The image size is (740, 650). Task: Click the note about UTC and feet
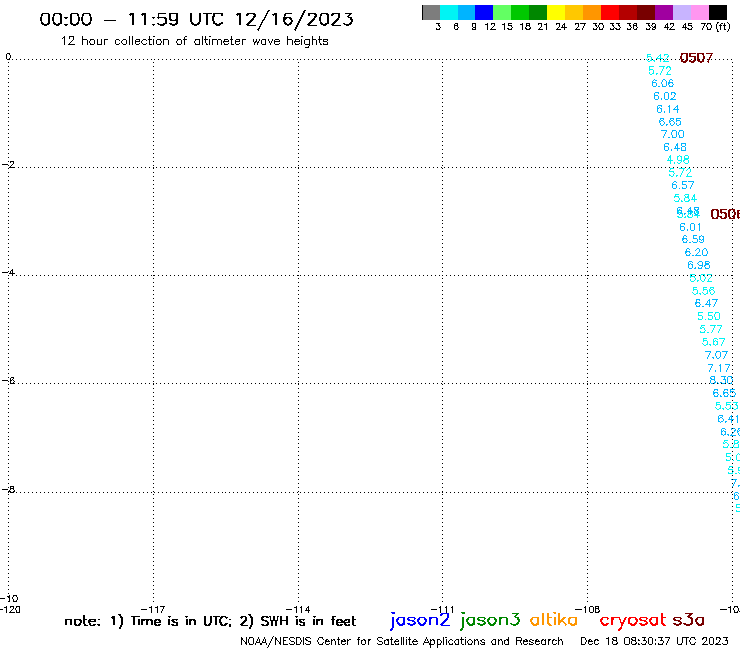pos(210,621)
